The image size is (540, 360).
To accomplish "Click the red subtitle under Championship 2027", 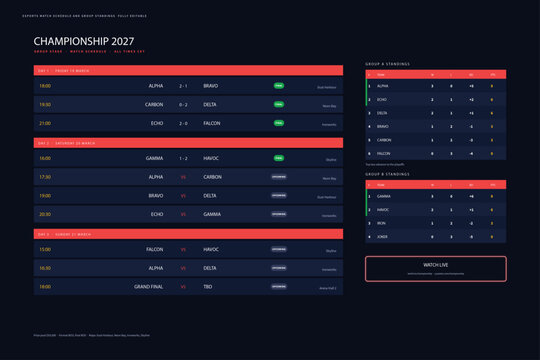I will (x=89, y=52).
